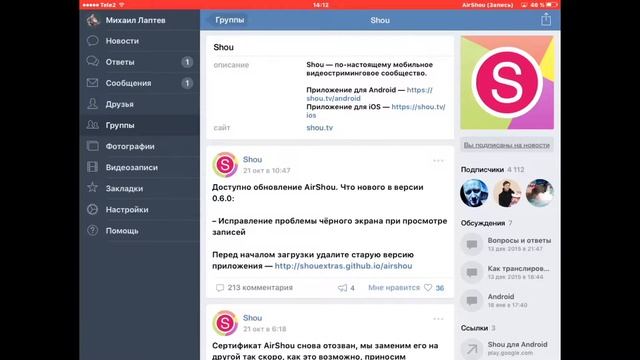Viewport: 640px width, 360px height.
Task: Open Помощь in the sidebar
Action: click(x=140, y=231)
